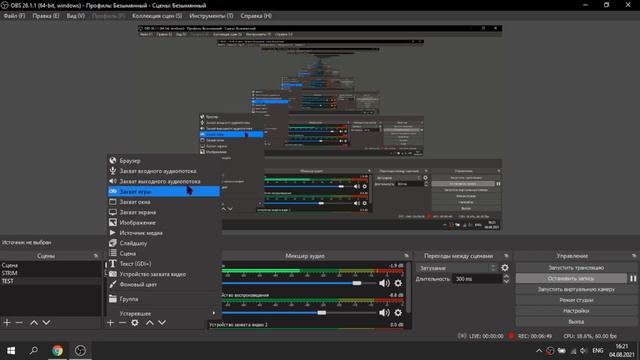The image size is (640, 360).
Task: Add an Изображение source
Action: click(x=163, y=222)
